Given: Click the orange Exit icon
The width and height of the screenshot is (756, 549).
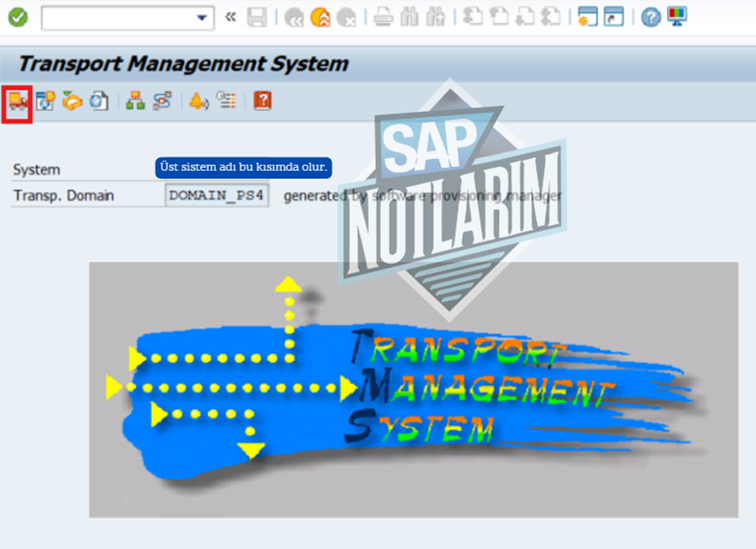Looking at the screenshot, I should point(320,18).
